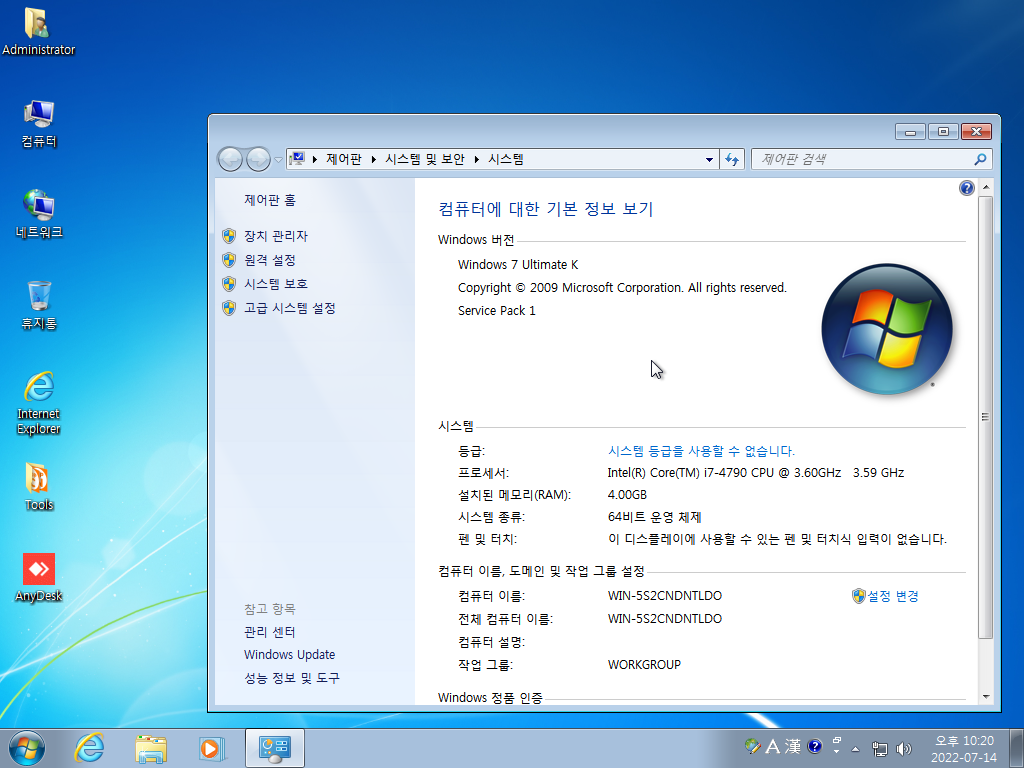Click 제어판 in the address breadcrumb
The image size is (1024, 768).
344,159
